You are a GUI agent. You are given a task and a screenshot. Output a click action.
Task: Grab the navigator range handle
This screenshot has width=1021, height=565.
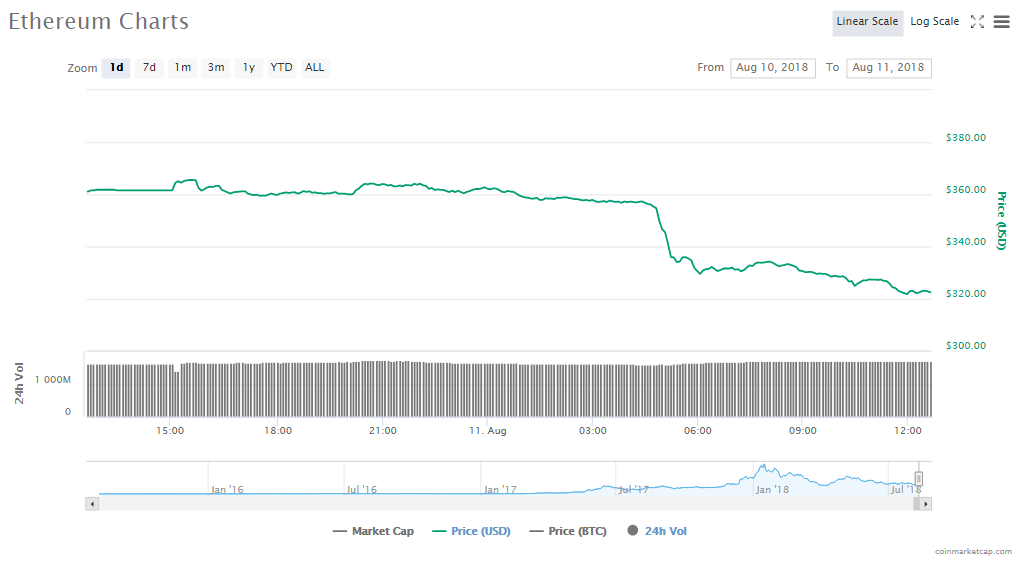919,479
